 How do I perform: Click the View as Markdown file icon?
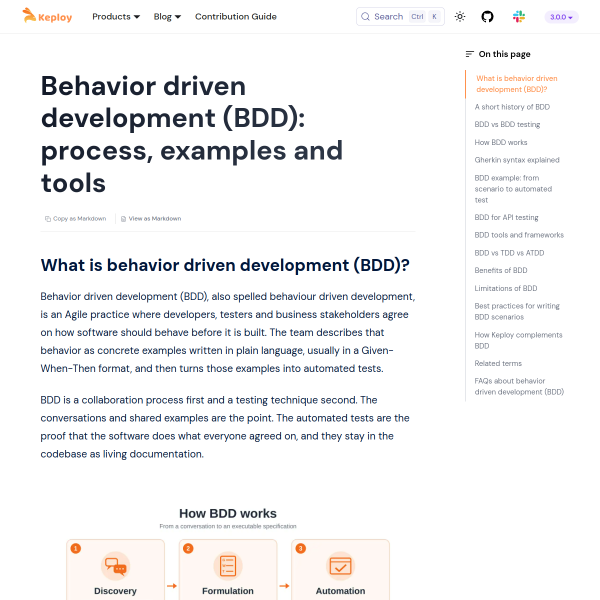click(x=123, y=219)
